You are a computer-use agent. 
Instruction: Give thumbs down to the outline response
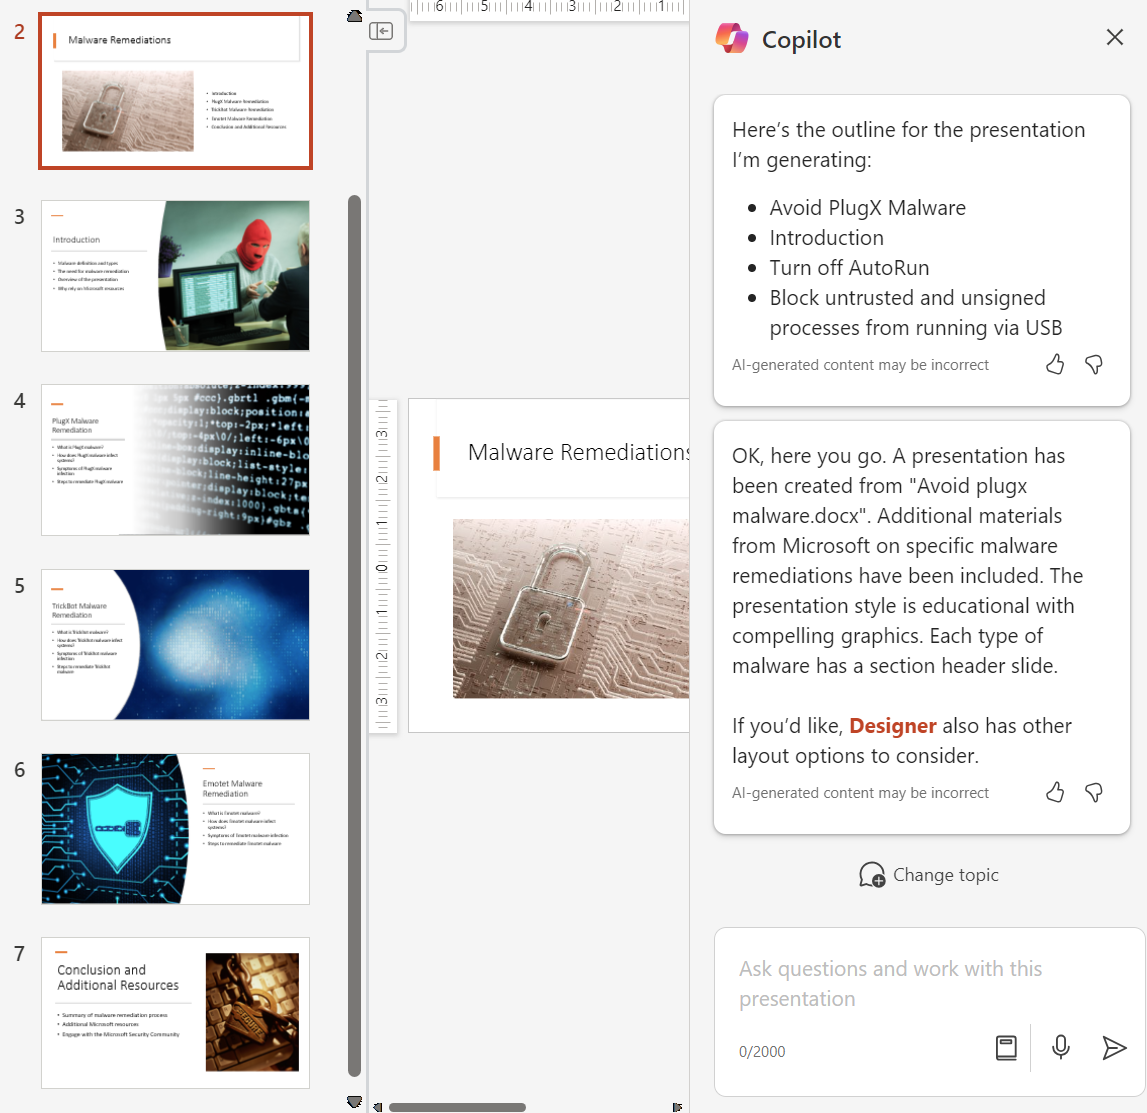coord(1093,364)
